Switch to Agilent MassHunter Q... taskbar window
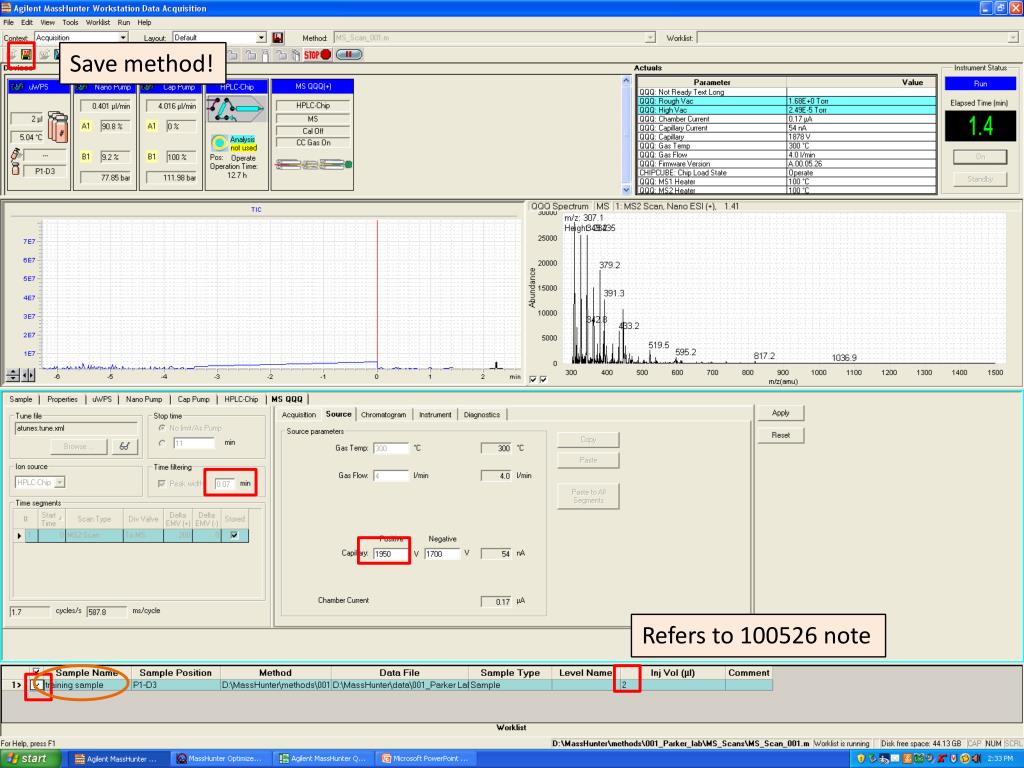Viewport: 1024px width, 768px height. point(323,759)
